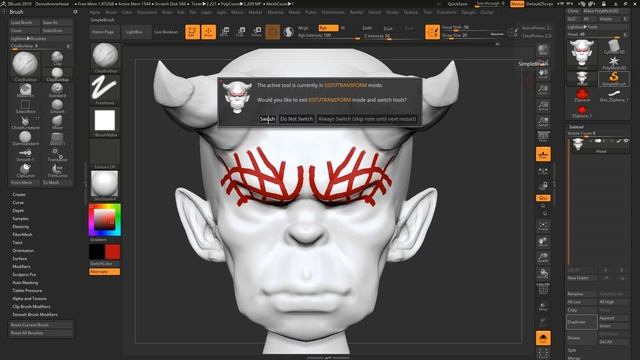Click the QuickSave button
Screen dimensions: 640x360
coord(457,4)
